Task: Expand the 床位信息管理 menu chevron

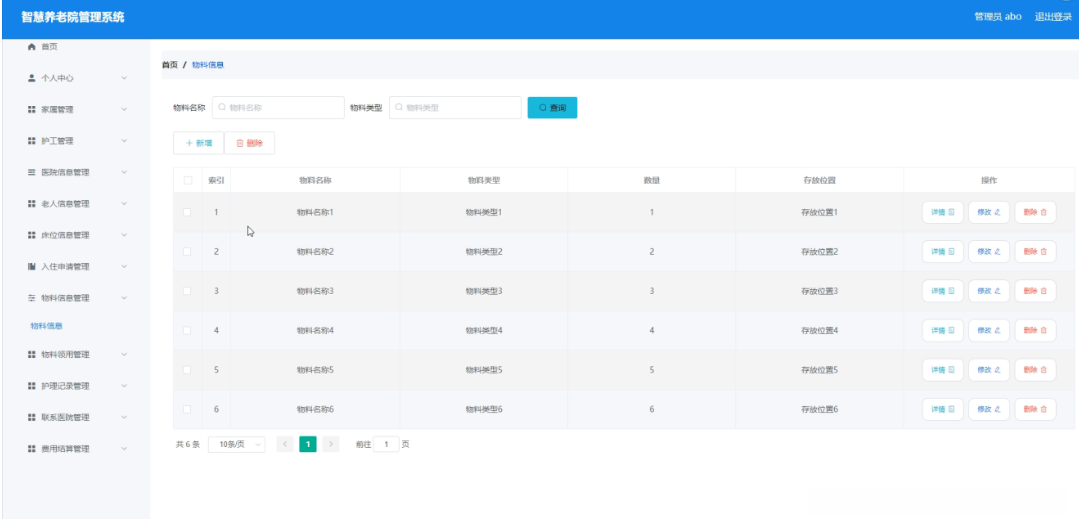Action: pyautogui.click(x=124, y=235)
